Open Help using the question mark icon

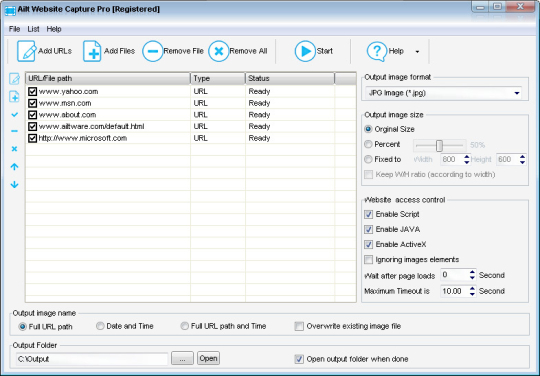(x=377, y=51)
